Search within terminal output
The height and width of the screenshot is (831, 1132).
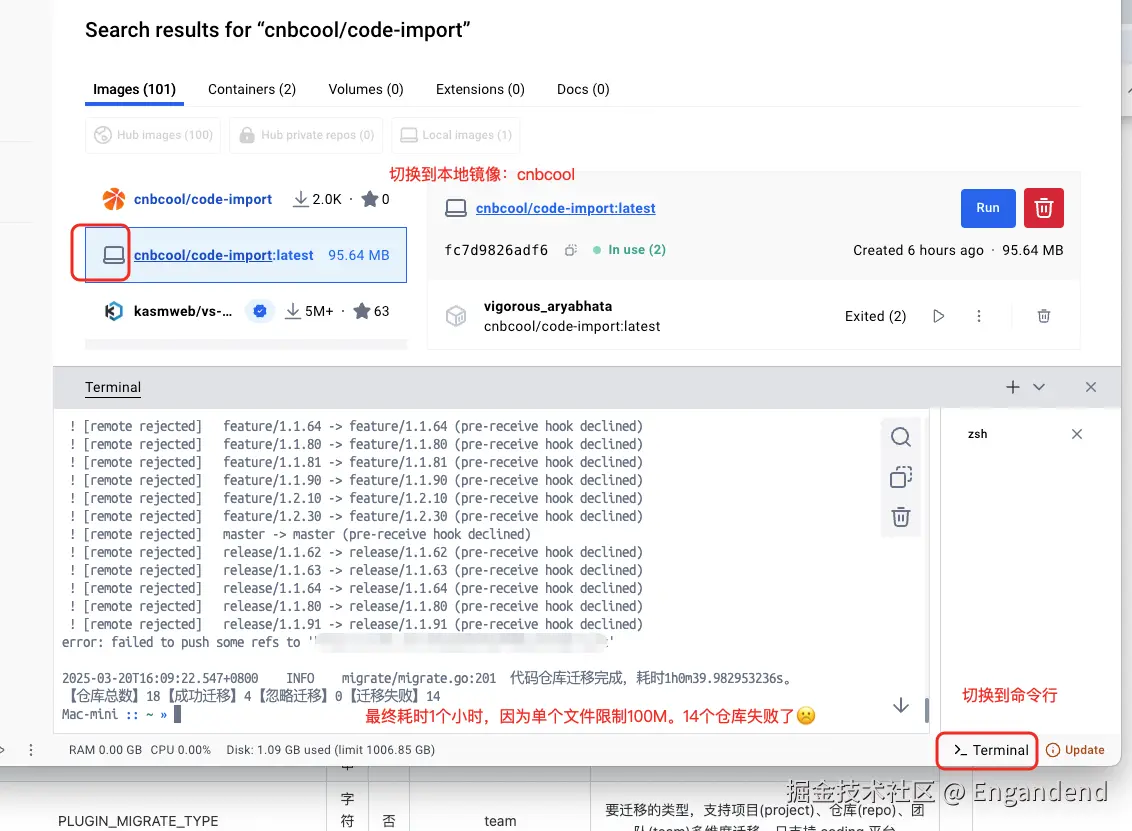900,437
